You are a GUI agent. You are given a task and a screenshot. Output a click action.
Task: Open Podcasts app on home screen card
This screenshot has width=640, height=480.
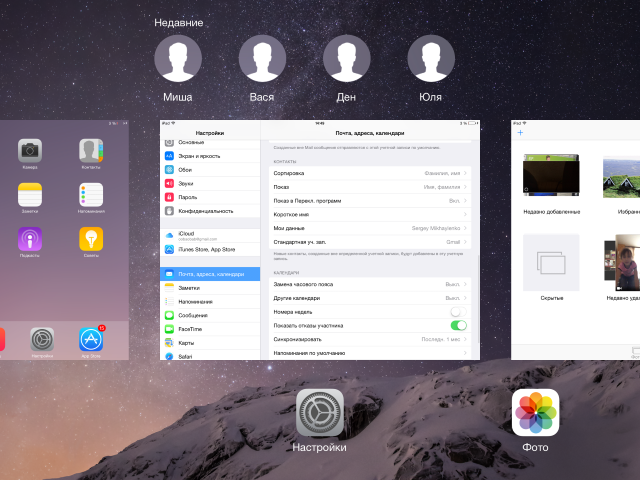point(30,239)
